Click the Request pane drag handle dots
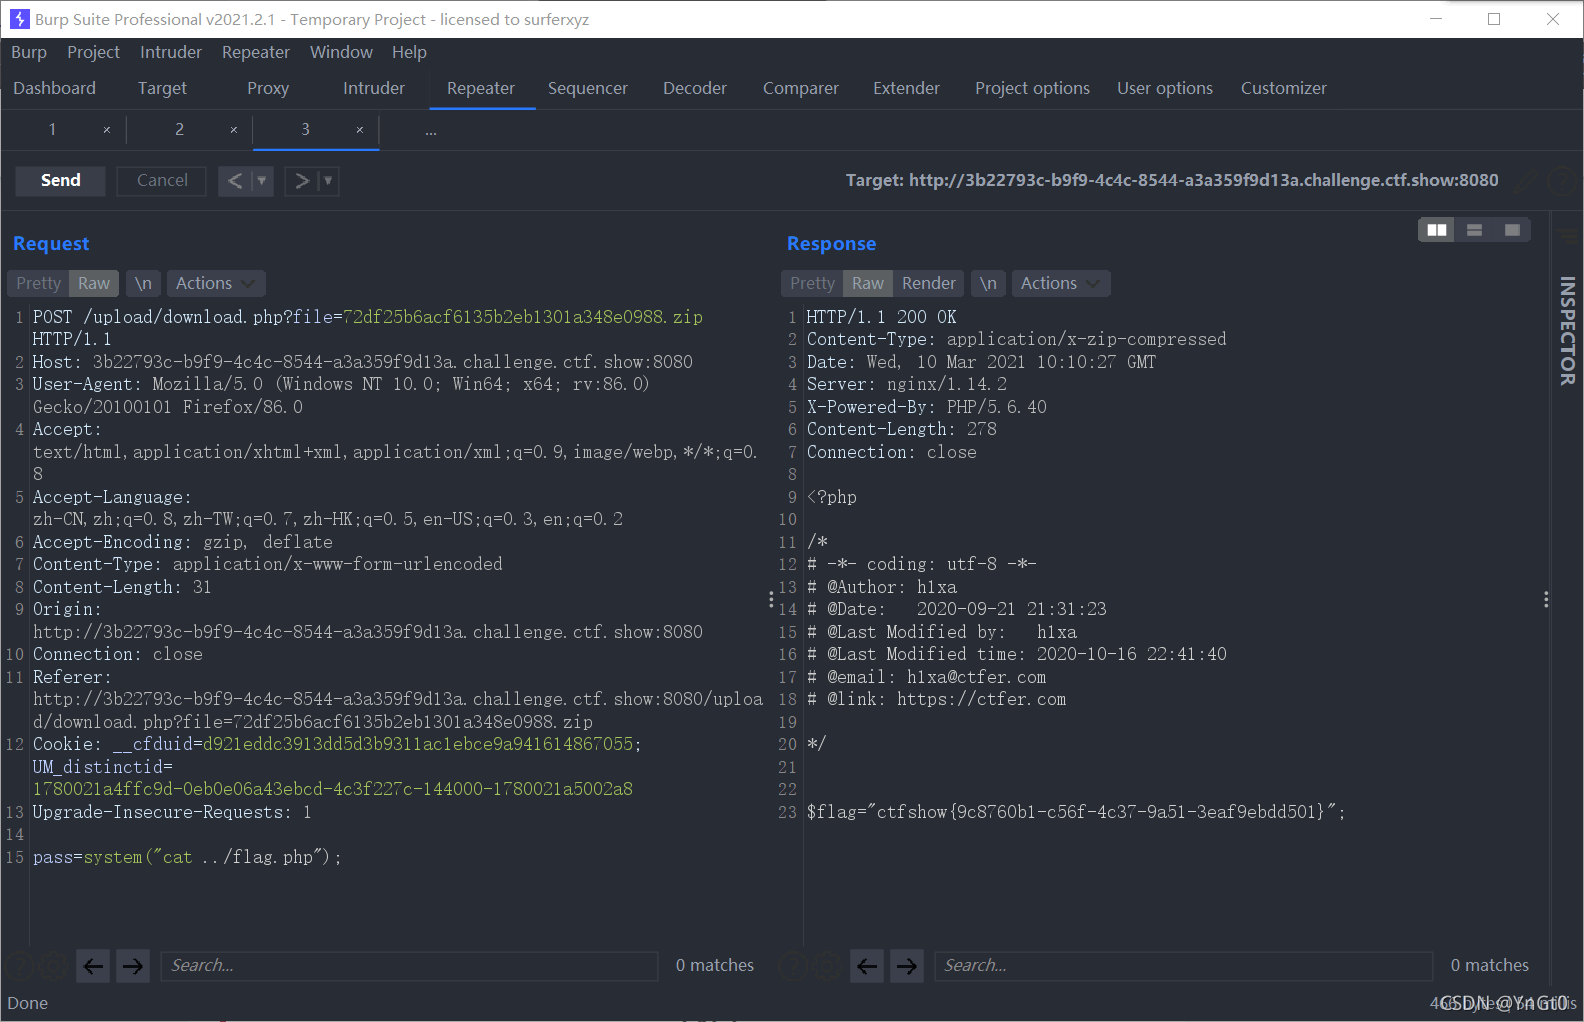This screenshot has height=1022, width=1584. (771, 599)
